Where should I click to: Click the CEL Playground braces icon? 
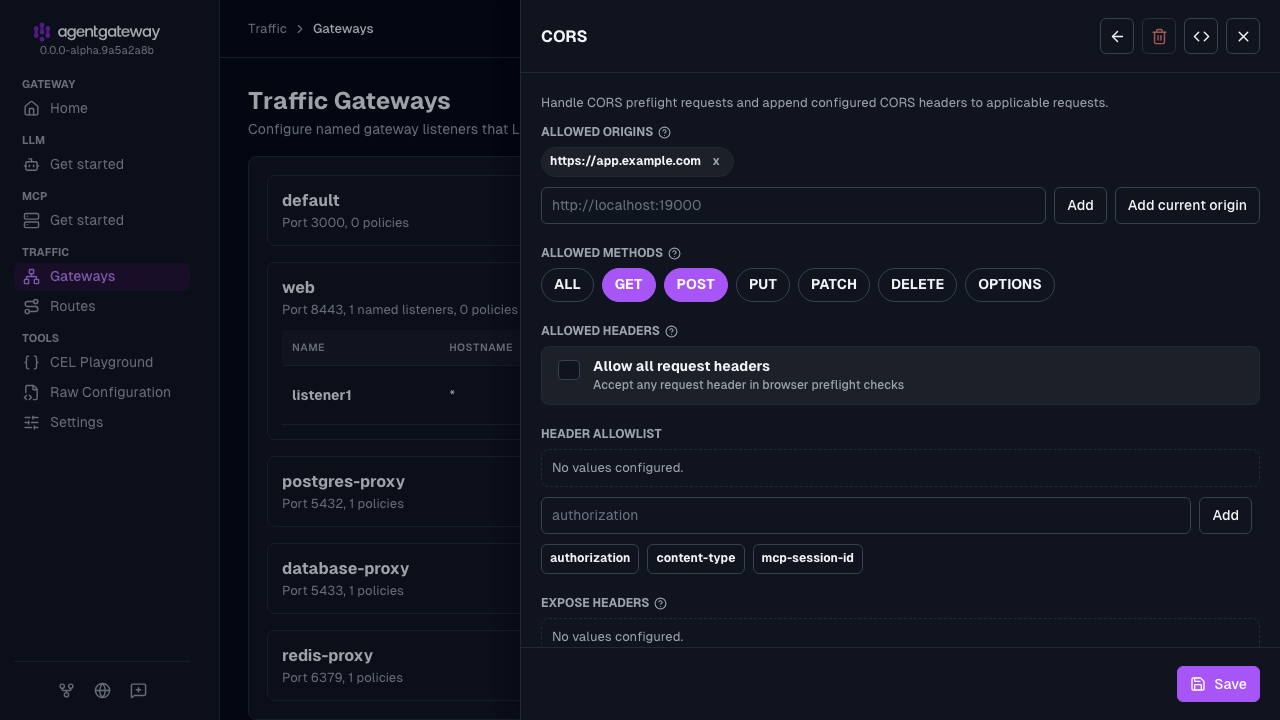(x=32, y=362)
